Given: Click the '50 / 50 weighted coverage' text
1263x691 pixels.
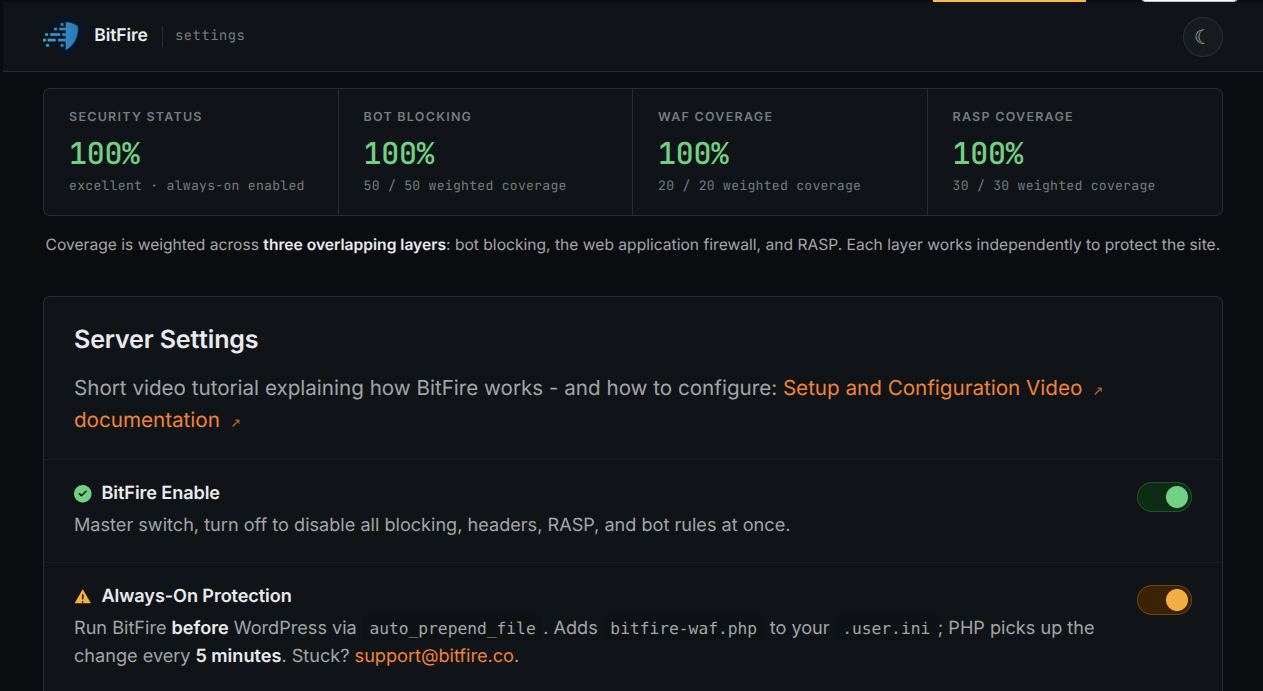Looking at the screenshot, I should coord(465,186).
